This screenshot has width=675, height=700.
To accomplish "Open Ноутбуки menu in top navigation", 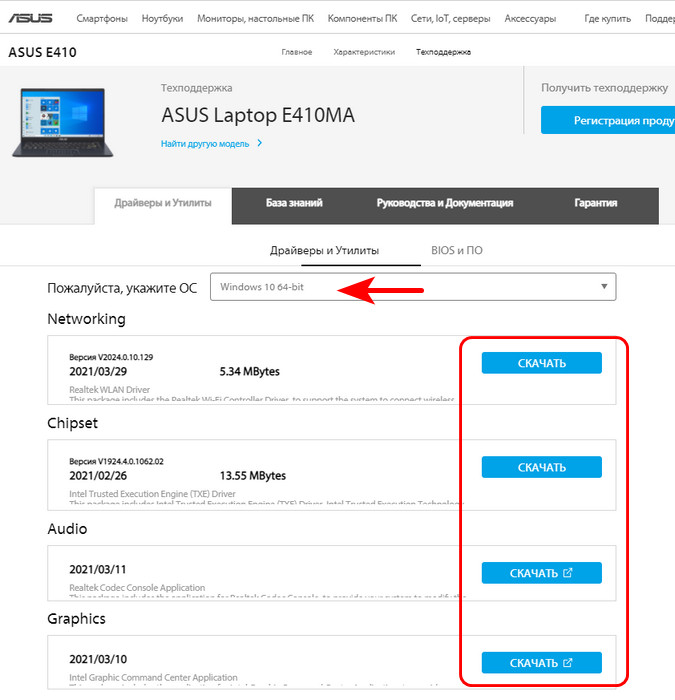I will 162,18.
